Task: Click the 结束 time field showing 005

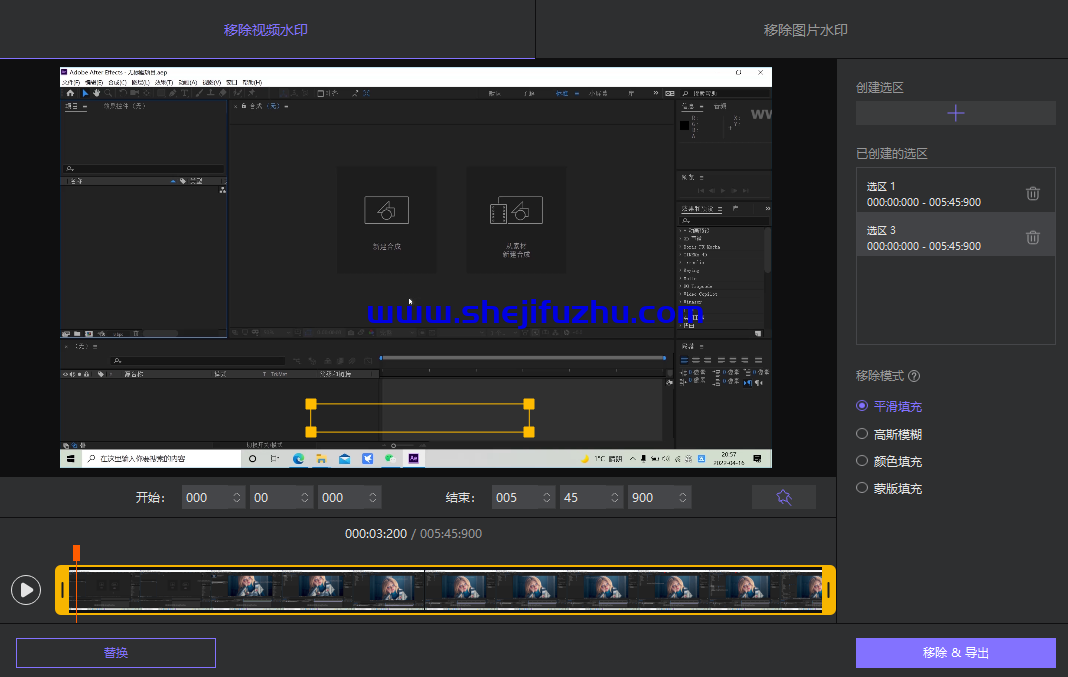Action: pyautogui.click(x=522, y=498)
